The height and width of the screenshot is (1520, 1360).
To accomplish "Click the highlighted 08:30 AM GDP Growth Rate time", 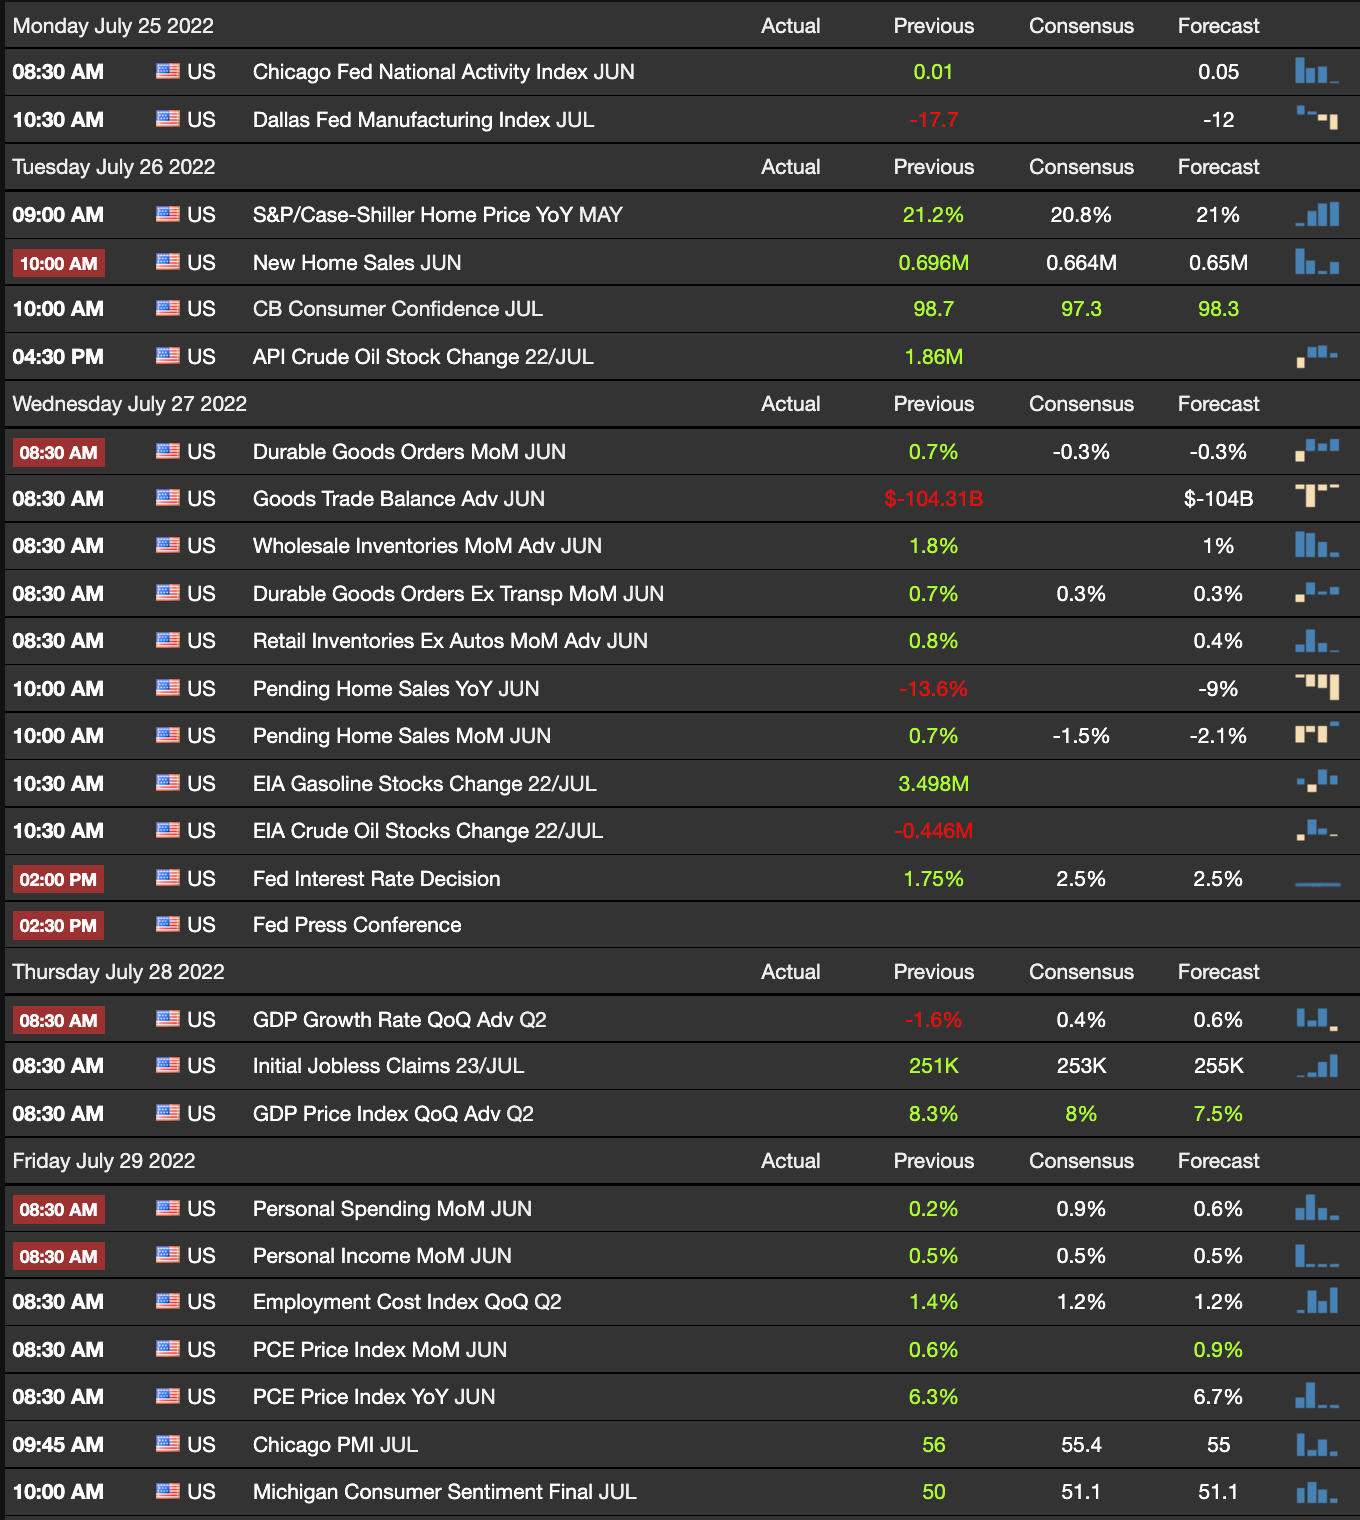I will click(x=59, y=1021).
